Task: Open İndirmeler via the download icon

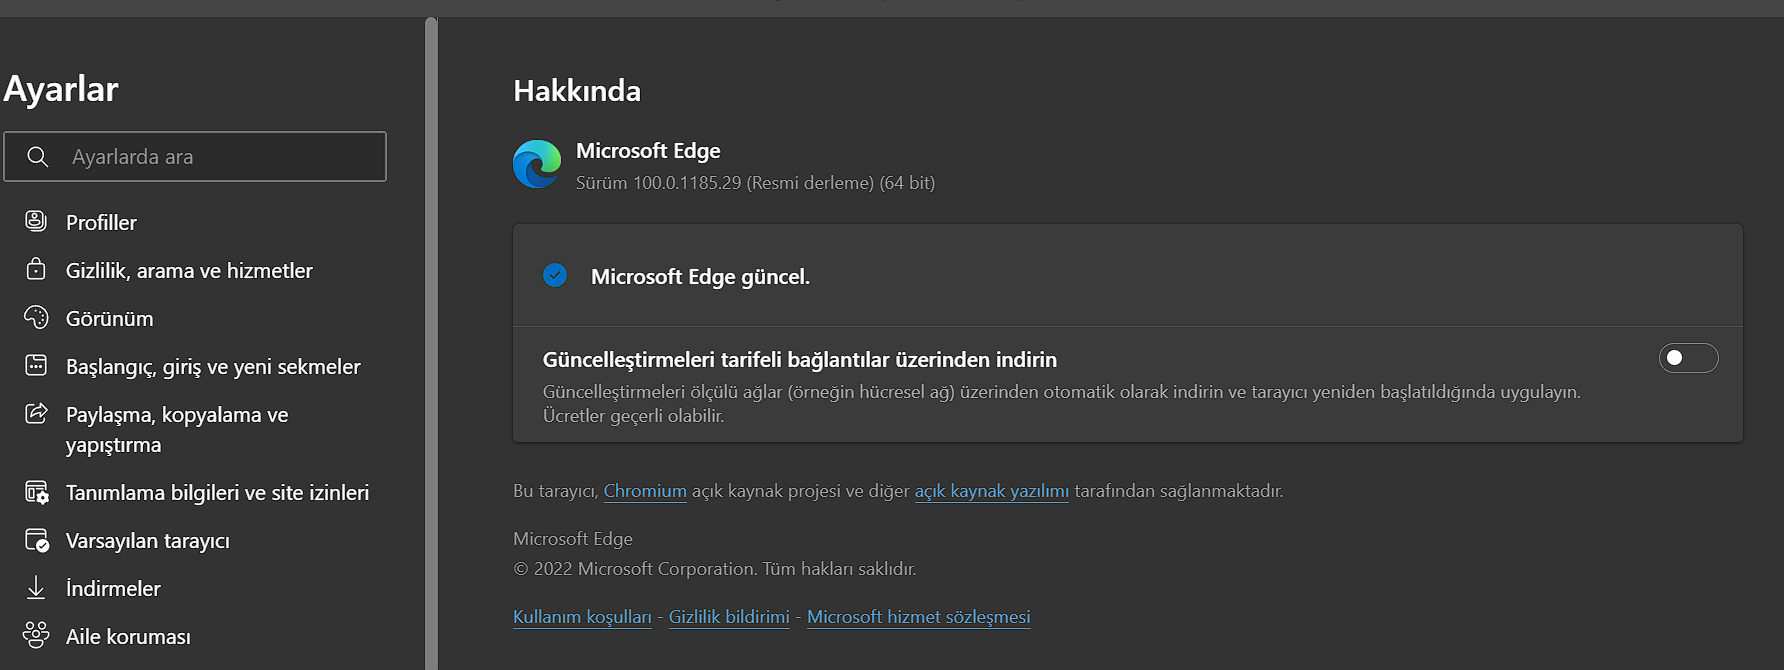Action: pos(36,587)
